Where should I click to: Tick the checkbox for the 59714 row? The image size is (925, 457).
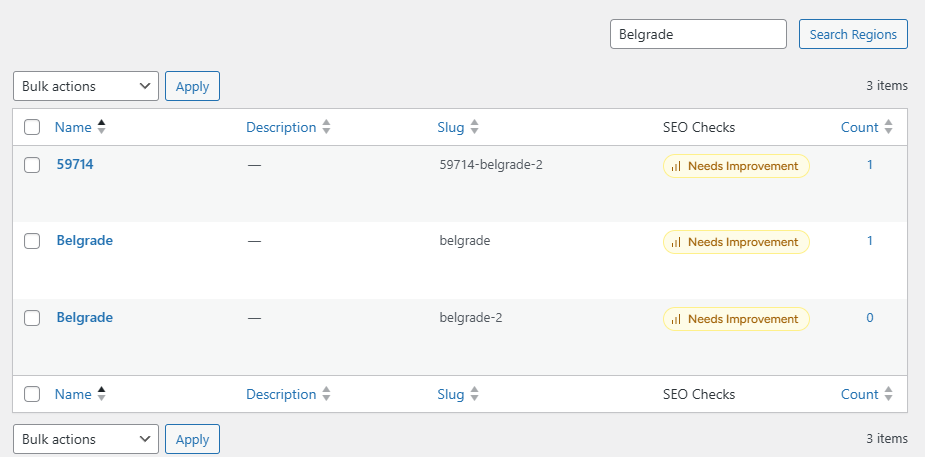(32, 165)
